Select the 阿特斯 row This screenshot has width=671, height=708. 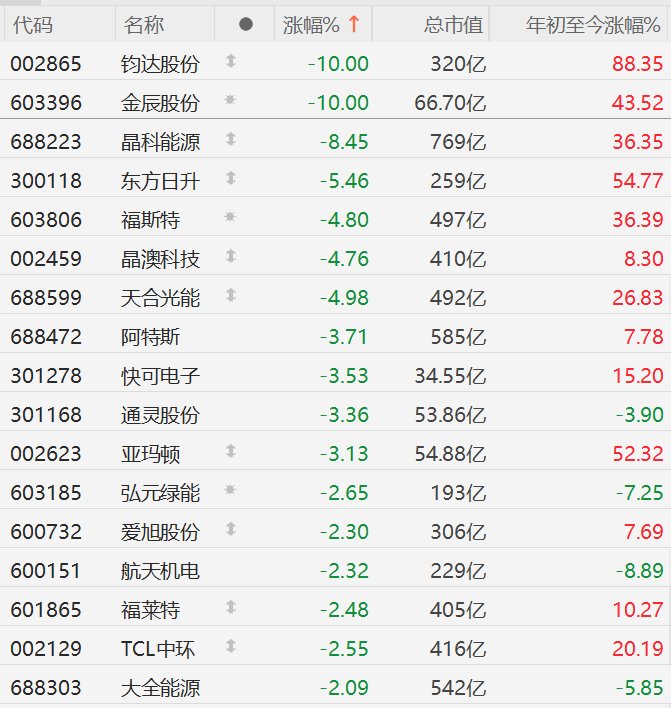coord(150,336)
